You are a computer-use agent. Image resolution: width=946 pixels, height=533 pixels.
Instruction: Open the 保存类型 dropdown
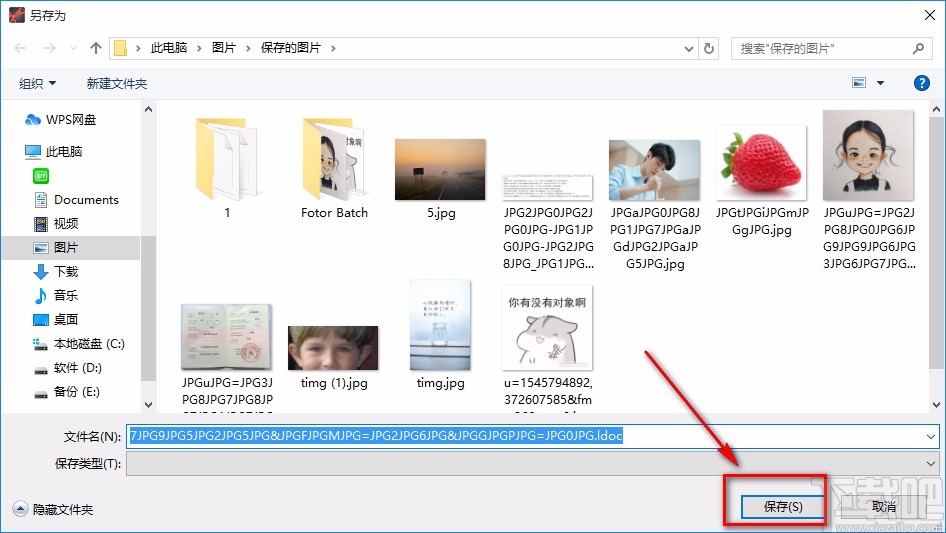pos(533,464)
